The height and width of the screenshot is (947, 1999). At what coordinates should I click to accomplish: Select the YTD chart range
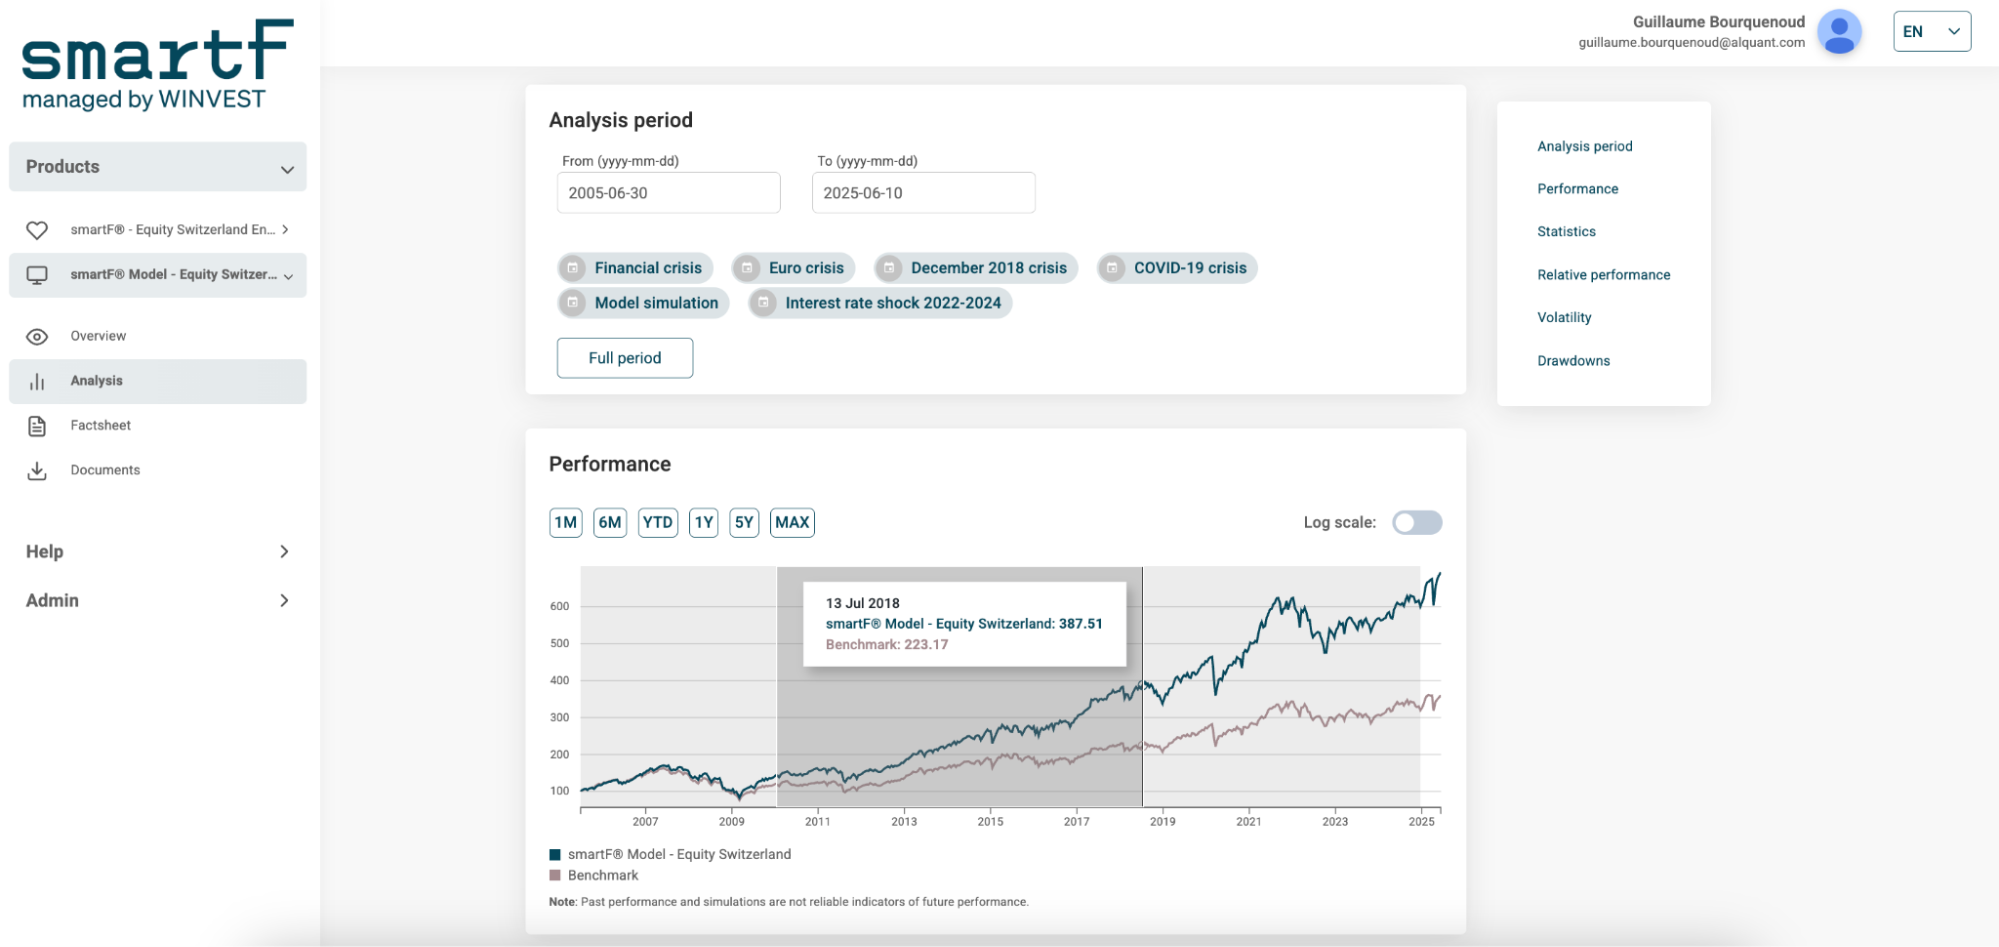click(x=658, y=523)
